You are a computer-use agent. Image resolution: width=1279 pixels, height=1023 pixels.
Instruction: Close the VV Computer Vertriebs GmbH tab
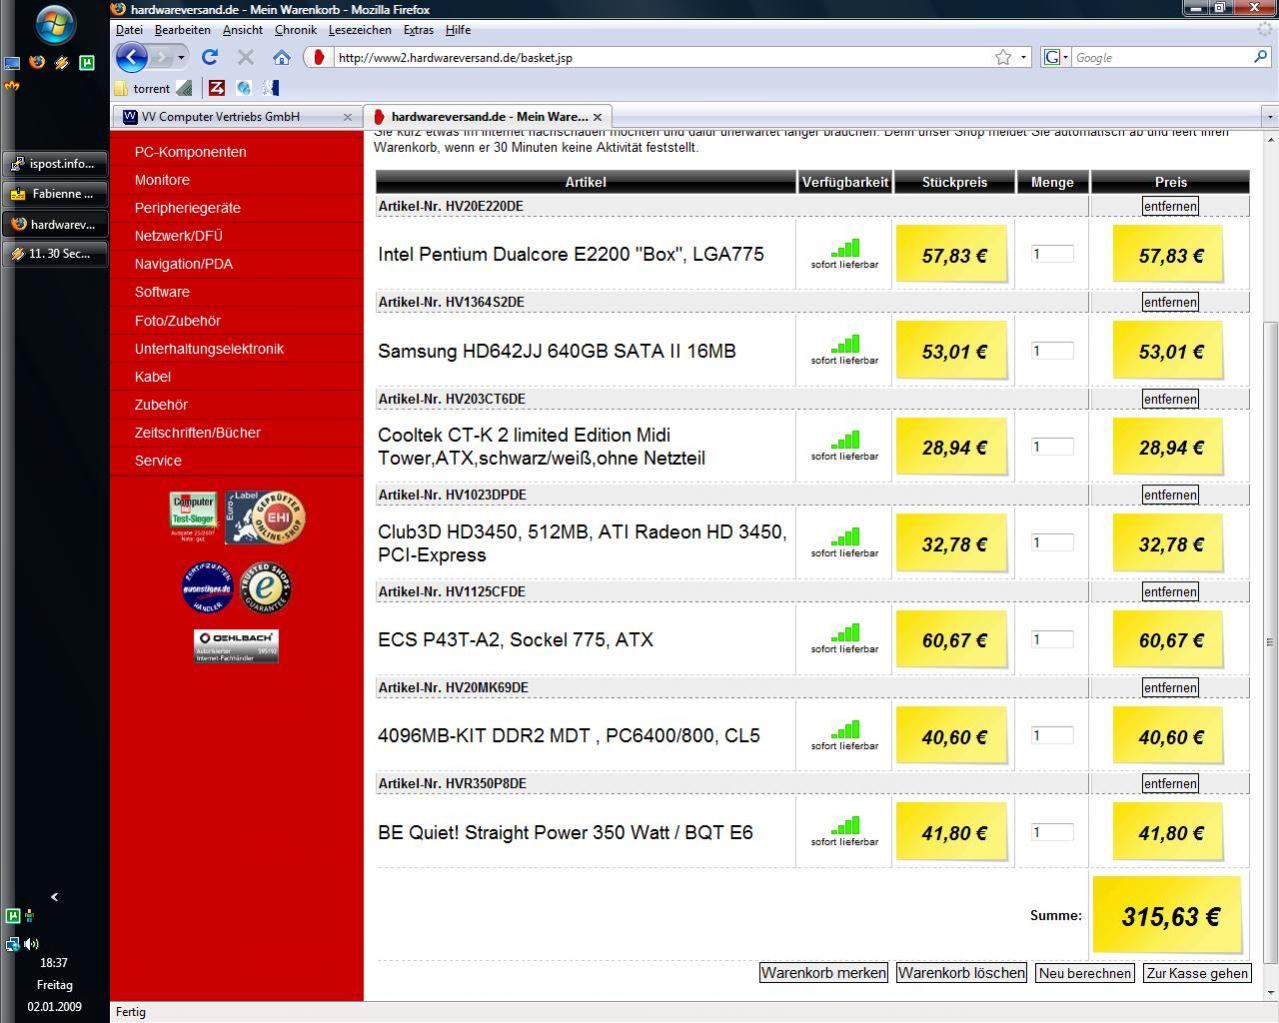click(347, 117)
